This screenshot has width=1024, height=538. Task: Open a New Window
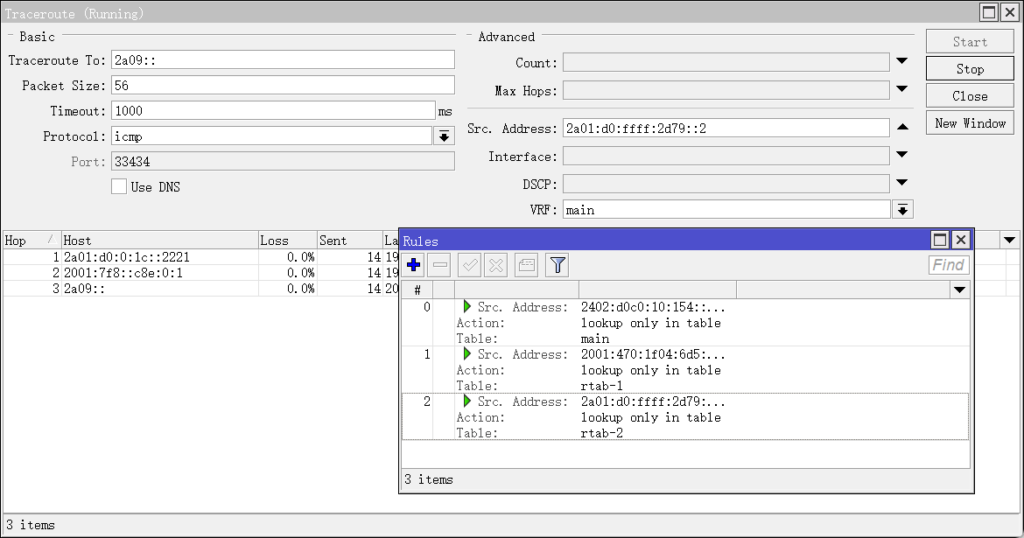click(970, 123)
